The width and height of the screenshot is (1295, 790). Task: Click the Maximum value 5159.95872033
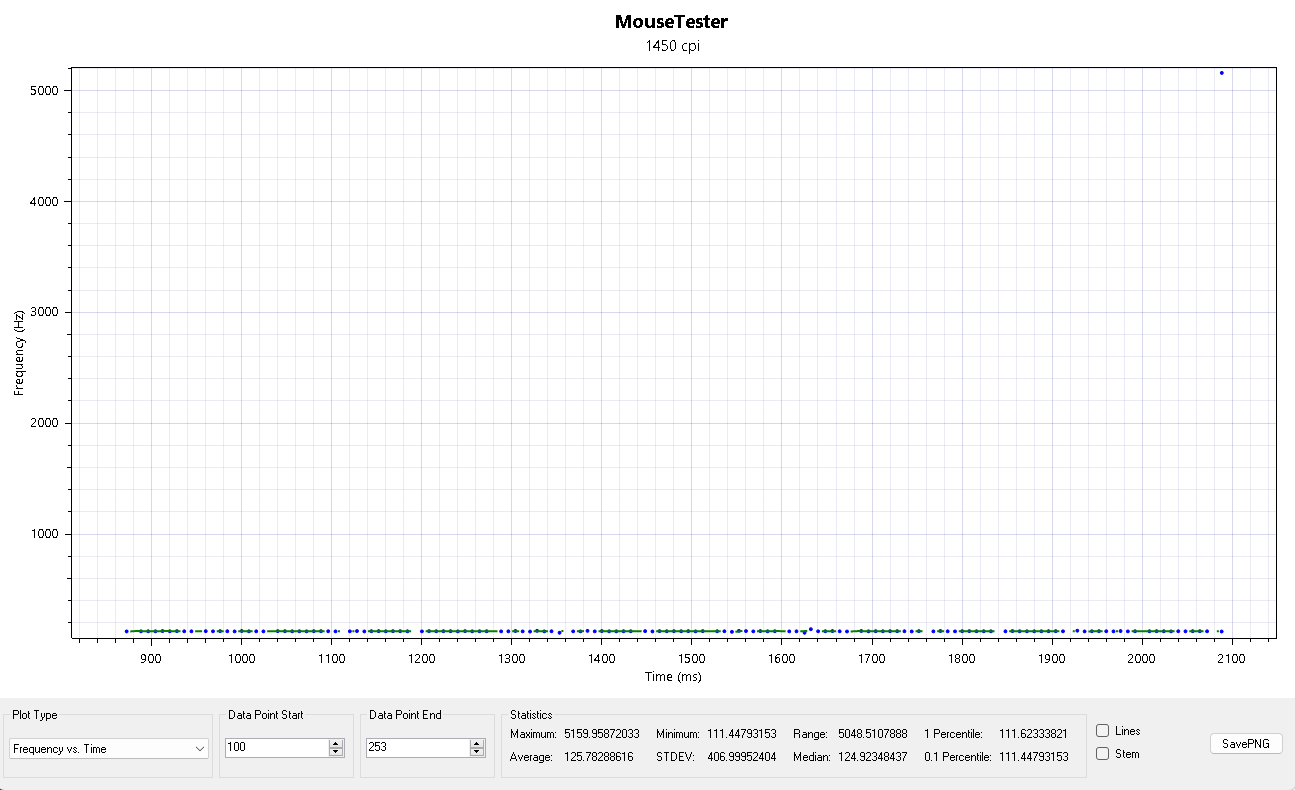[602, 734]
